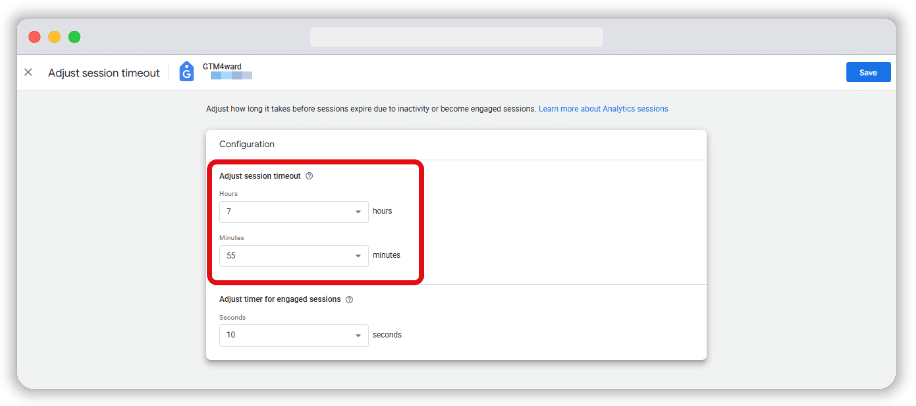Viewport: 916px width, 406px height.
Task: Click the red macOS close button
Action: (x=34, y=37)
